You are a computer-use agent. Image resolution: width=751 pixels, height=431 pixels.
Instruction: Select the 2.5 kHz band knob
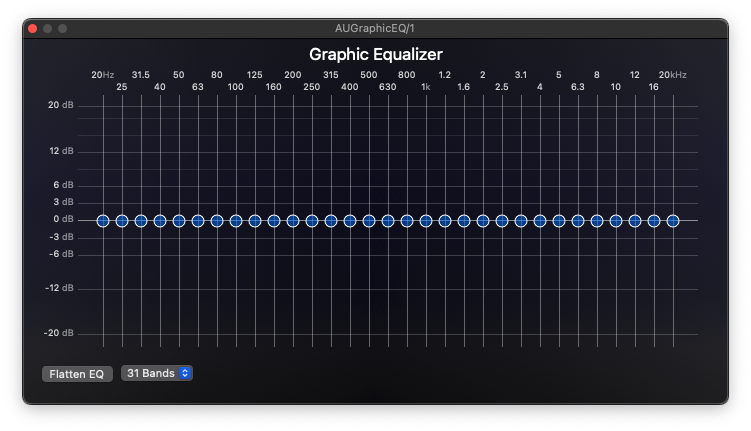[x=502, y=221]
